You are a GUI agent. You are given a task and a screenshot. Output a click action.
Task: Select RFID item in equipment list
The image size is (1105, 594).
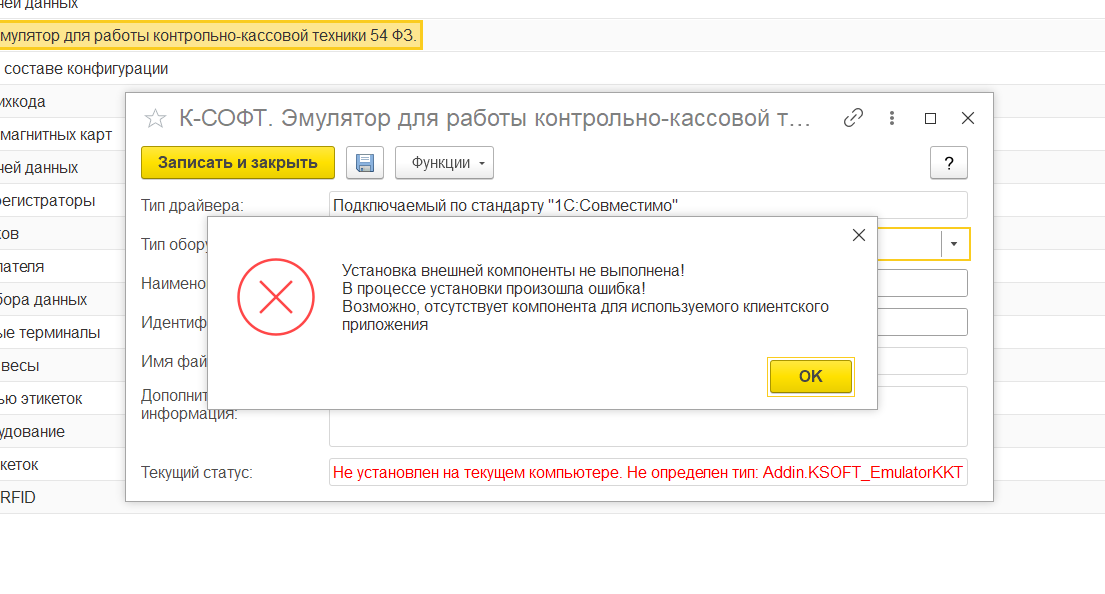[18, 497]
